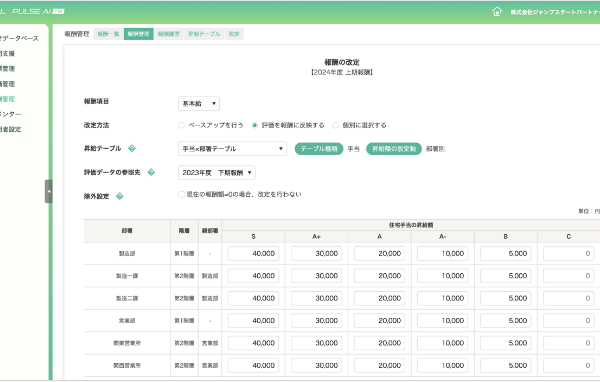This screenshot has height=382, width=600.
Task: Click the 営業部 department name cell
Action: [127, 320]
